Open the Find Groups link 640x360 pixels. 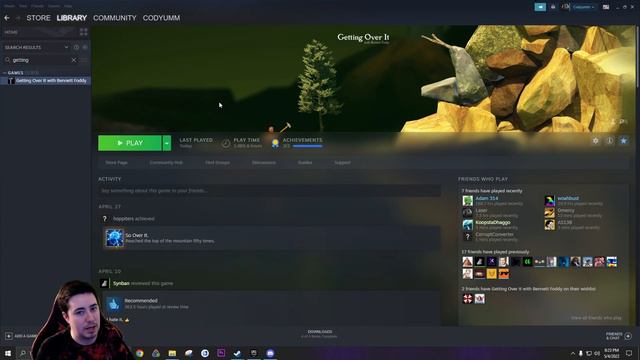click(x=217, y=162)
